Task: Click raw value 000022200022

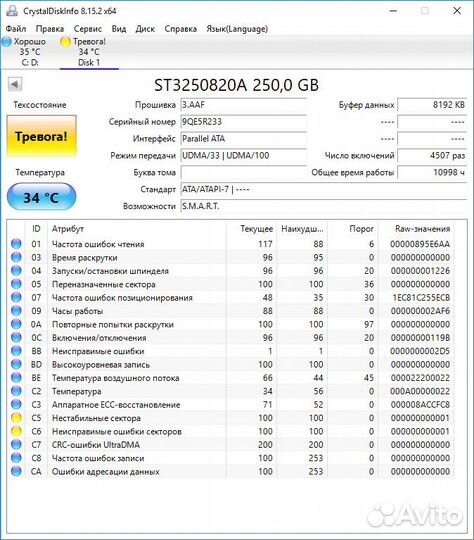Action: [420, 378]
